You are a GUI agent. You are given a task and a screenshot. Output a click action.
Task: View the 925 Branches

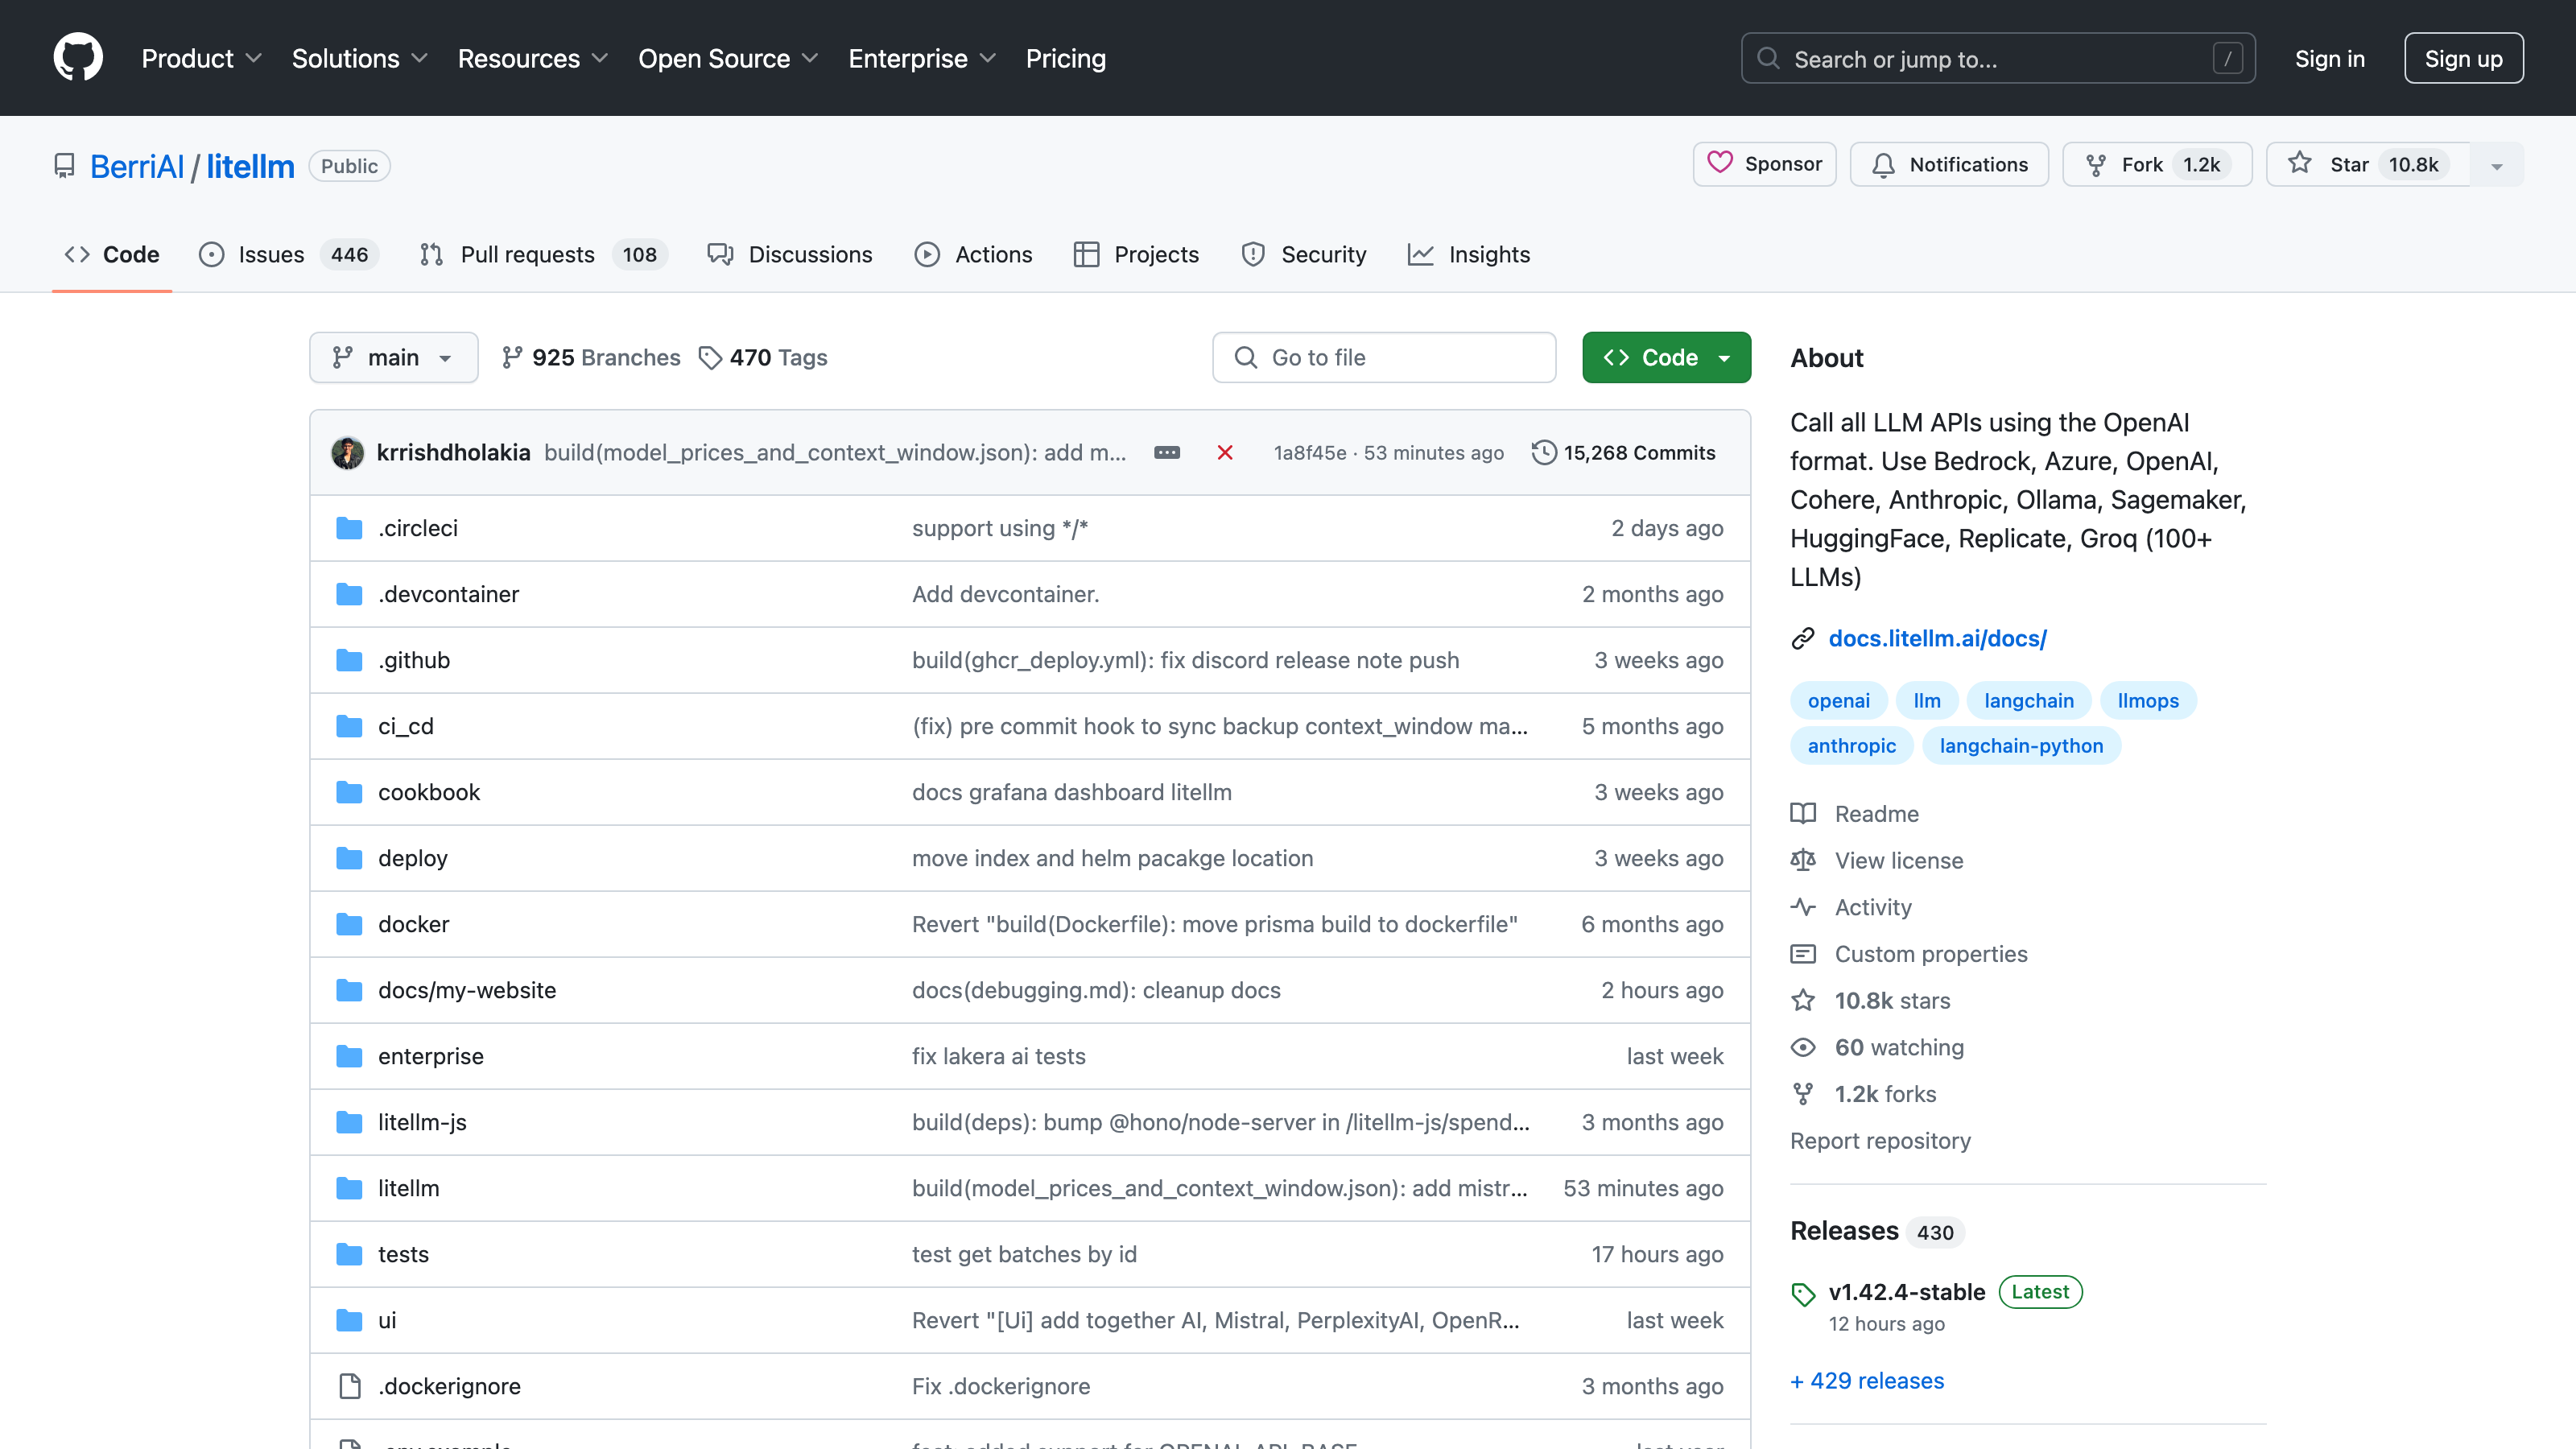tap(591, 357)
